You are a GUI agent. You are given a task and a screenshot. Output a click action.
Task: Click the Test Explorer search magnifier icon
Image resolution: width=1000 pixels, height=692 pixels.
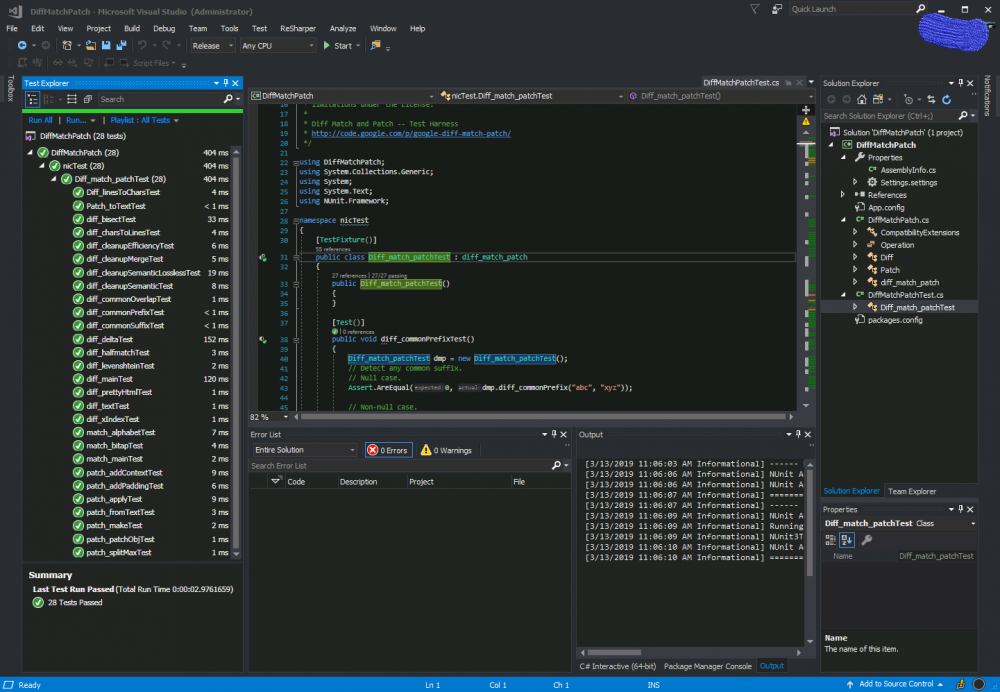228,99
